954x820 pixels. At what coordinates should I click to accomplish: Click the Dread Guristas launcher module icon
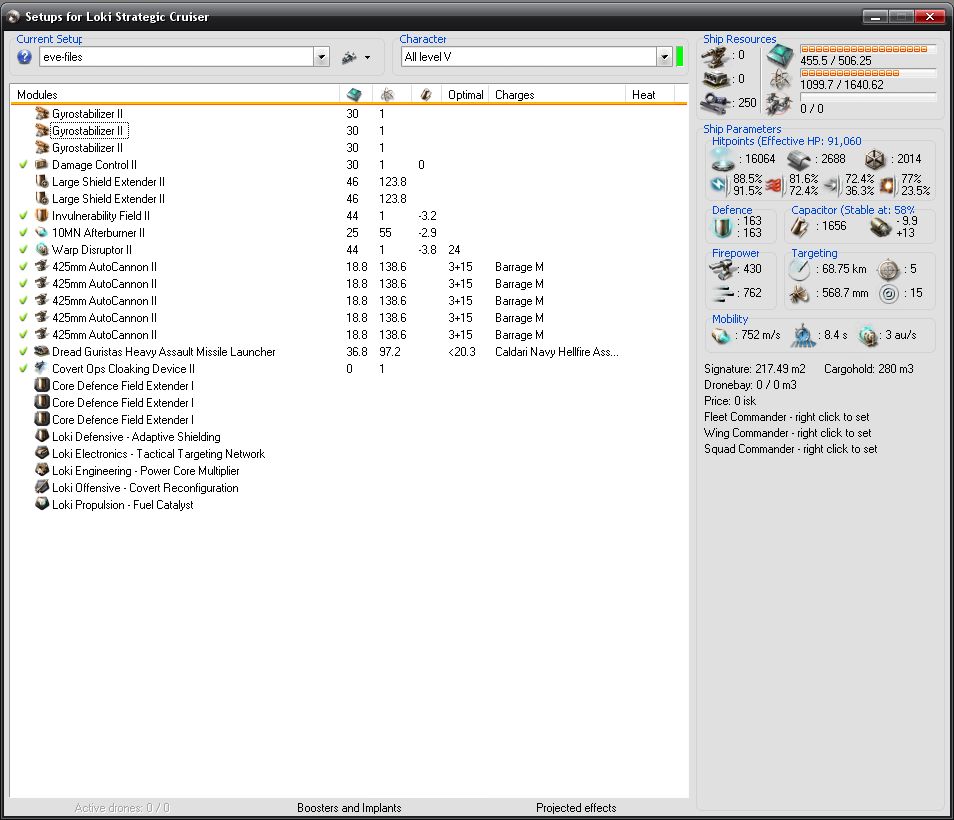[42, 352]
